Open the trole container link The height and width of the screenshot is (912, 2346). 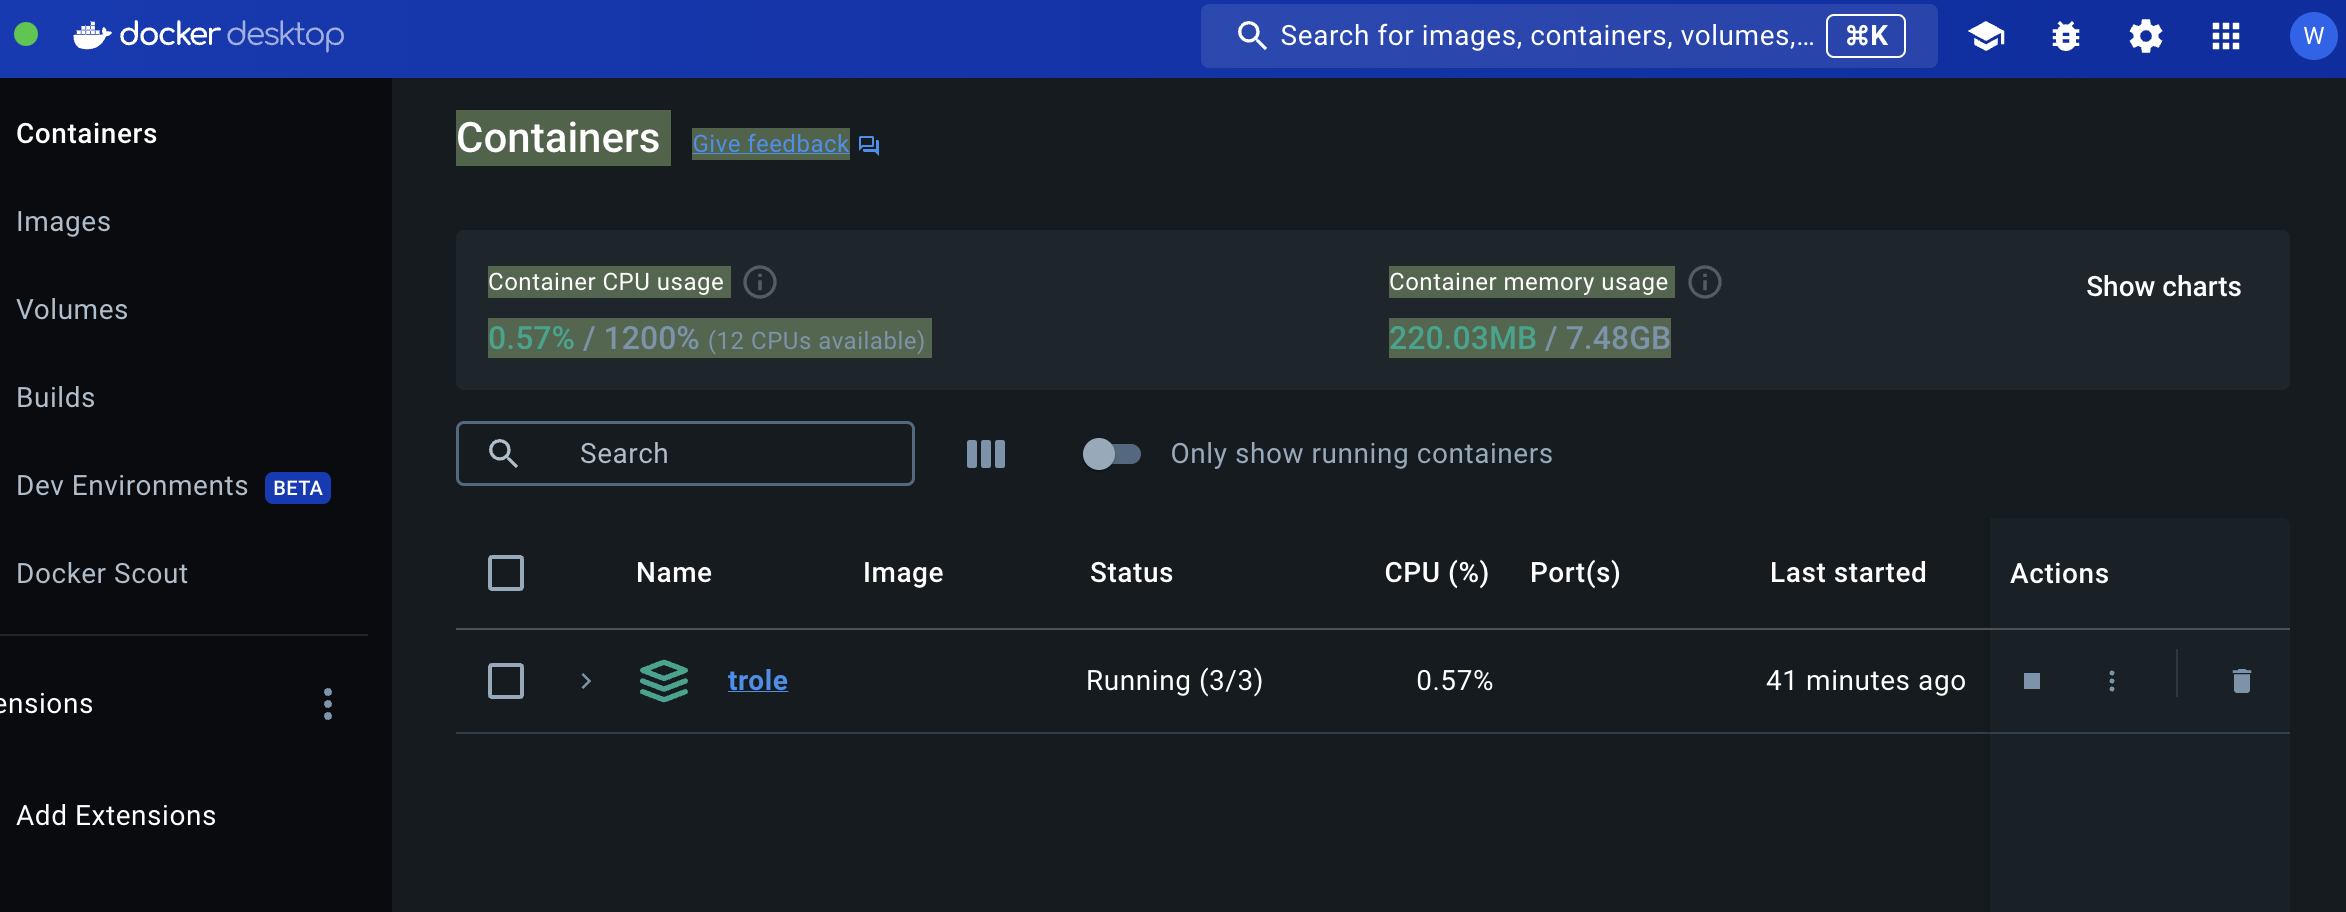tap(758, 681)
